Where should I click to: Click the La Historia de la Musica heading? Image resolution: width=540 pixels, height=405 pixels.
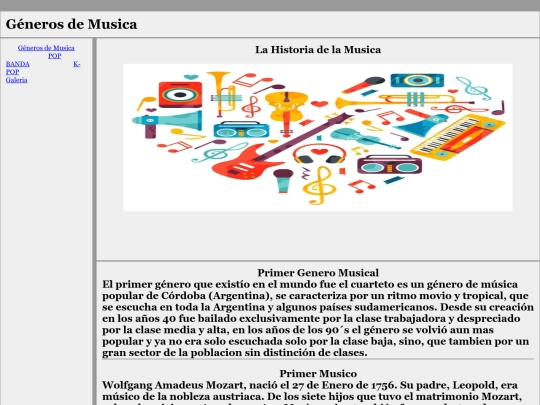[318, 50]
